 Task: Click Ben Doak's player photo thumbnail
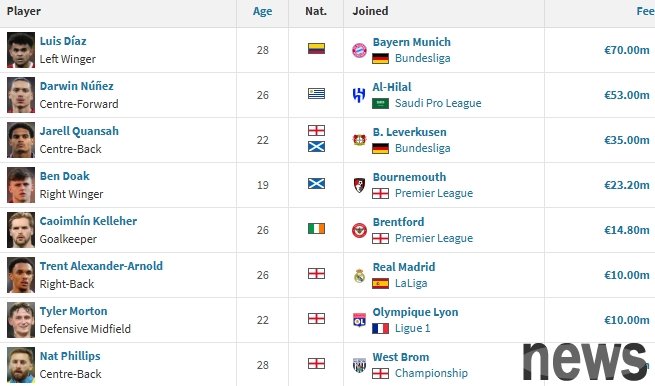[21, 185]
